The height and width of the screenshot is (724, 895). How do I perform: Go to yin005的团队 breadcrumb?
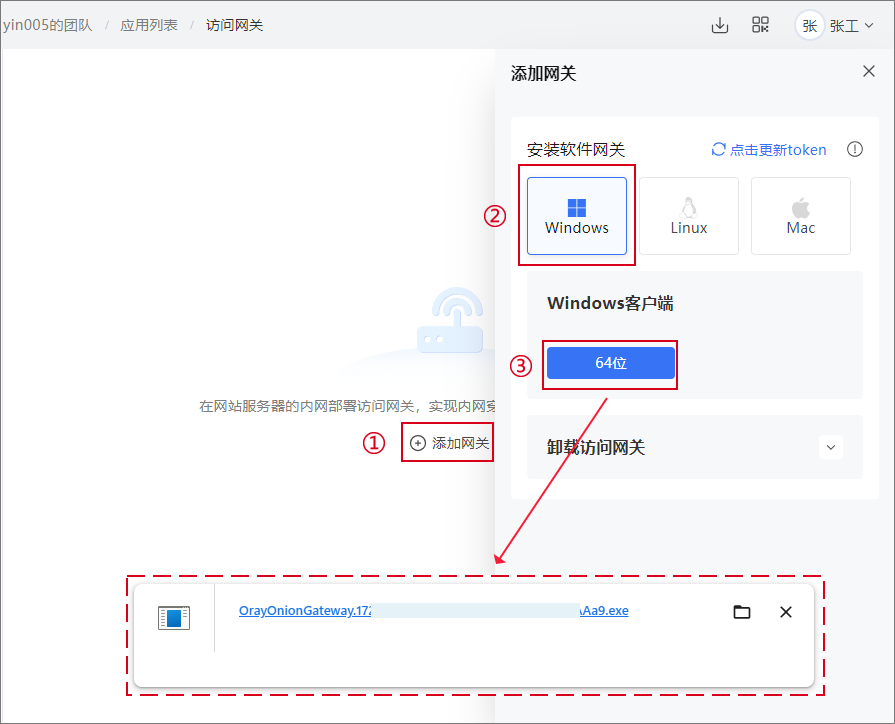47,25
